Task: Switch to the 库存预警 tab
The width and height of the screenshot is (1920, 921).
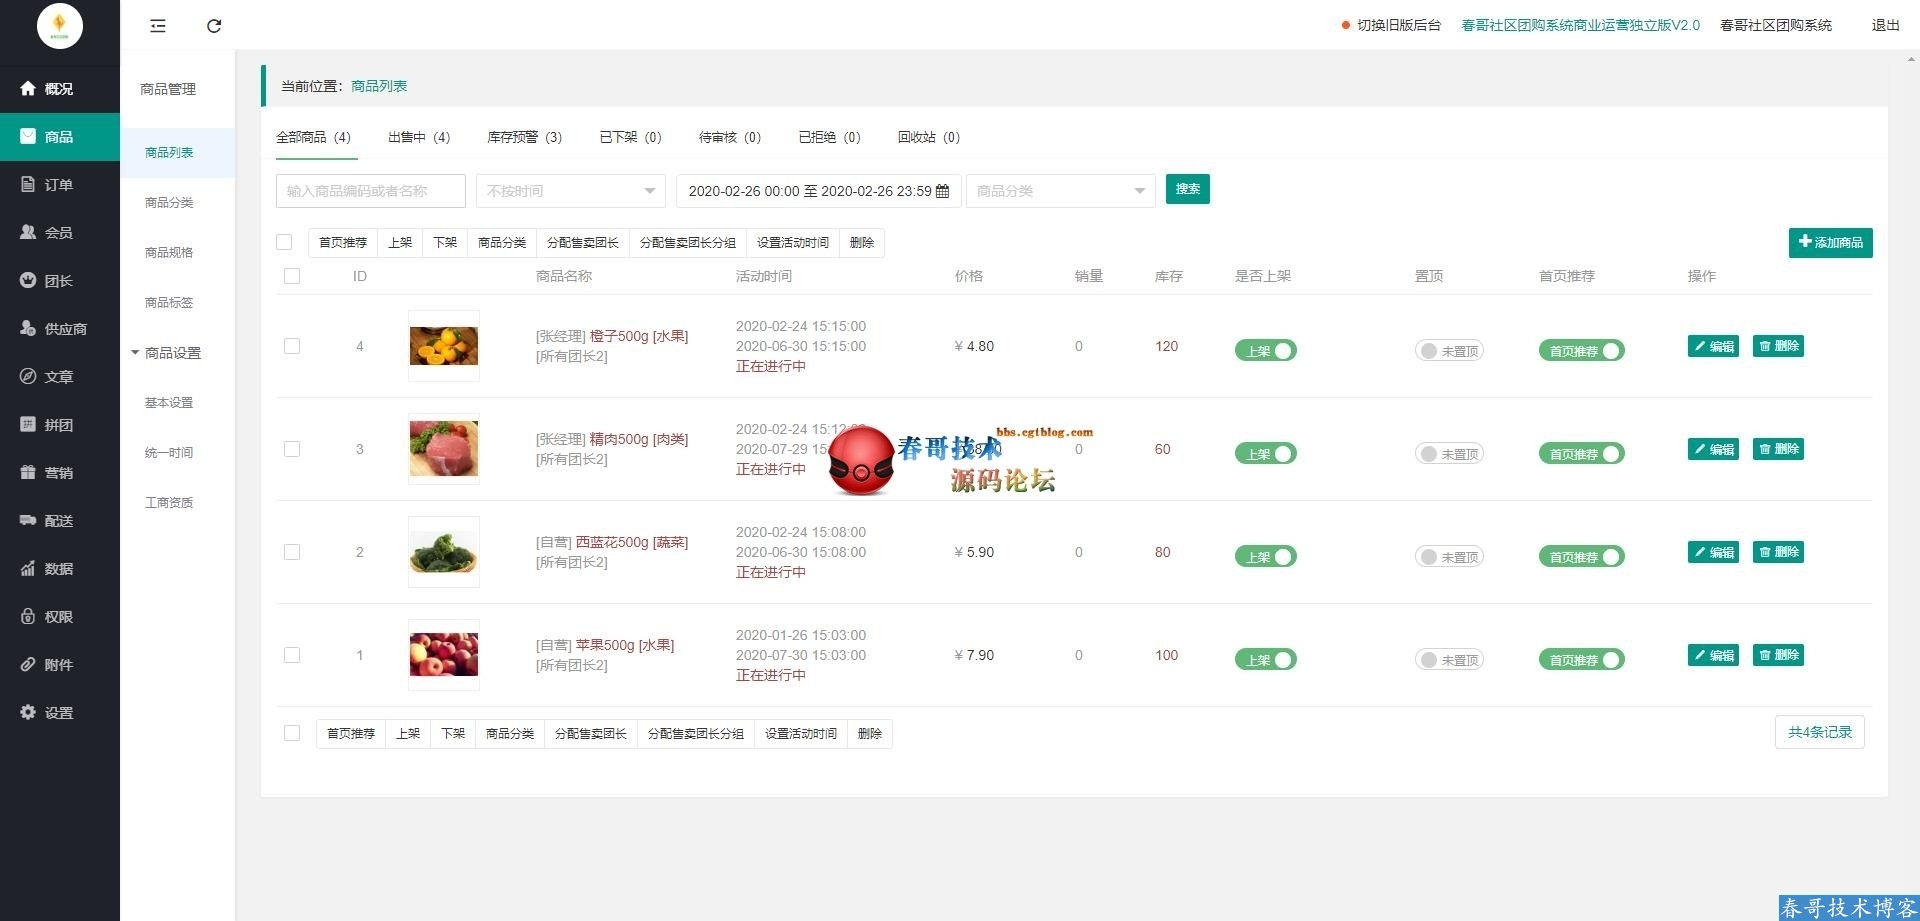Action: pos(524,137)
